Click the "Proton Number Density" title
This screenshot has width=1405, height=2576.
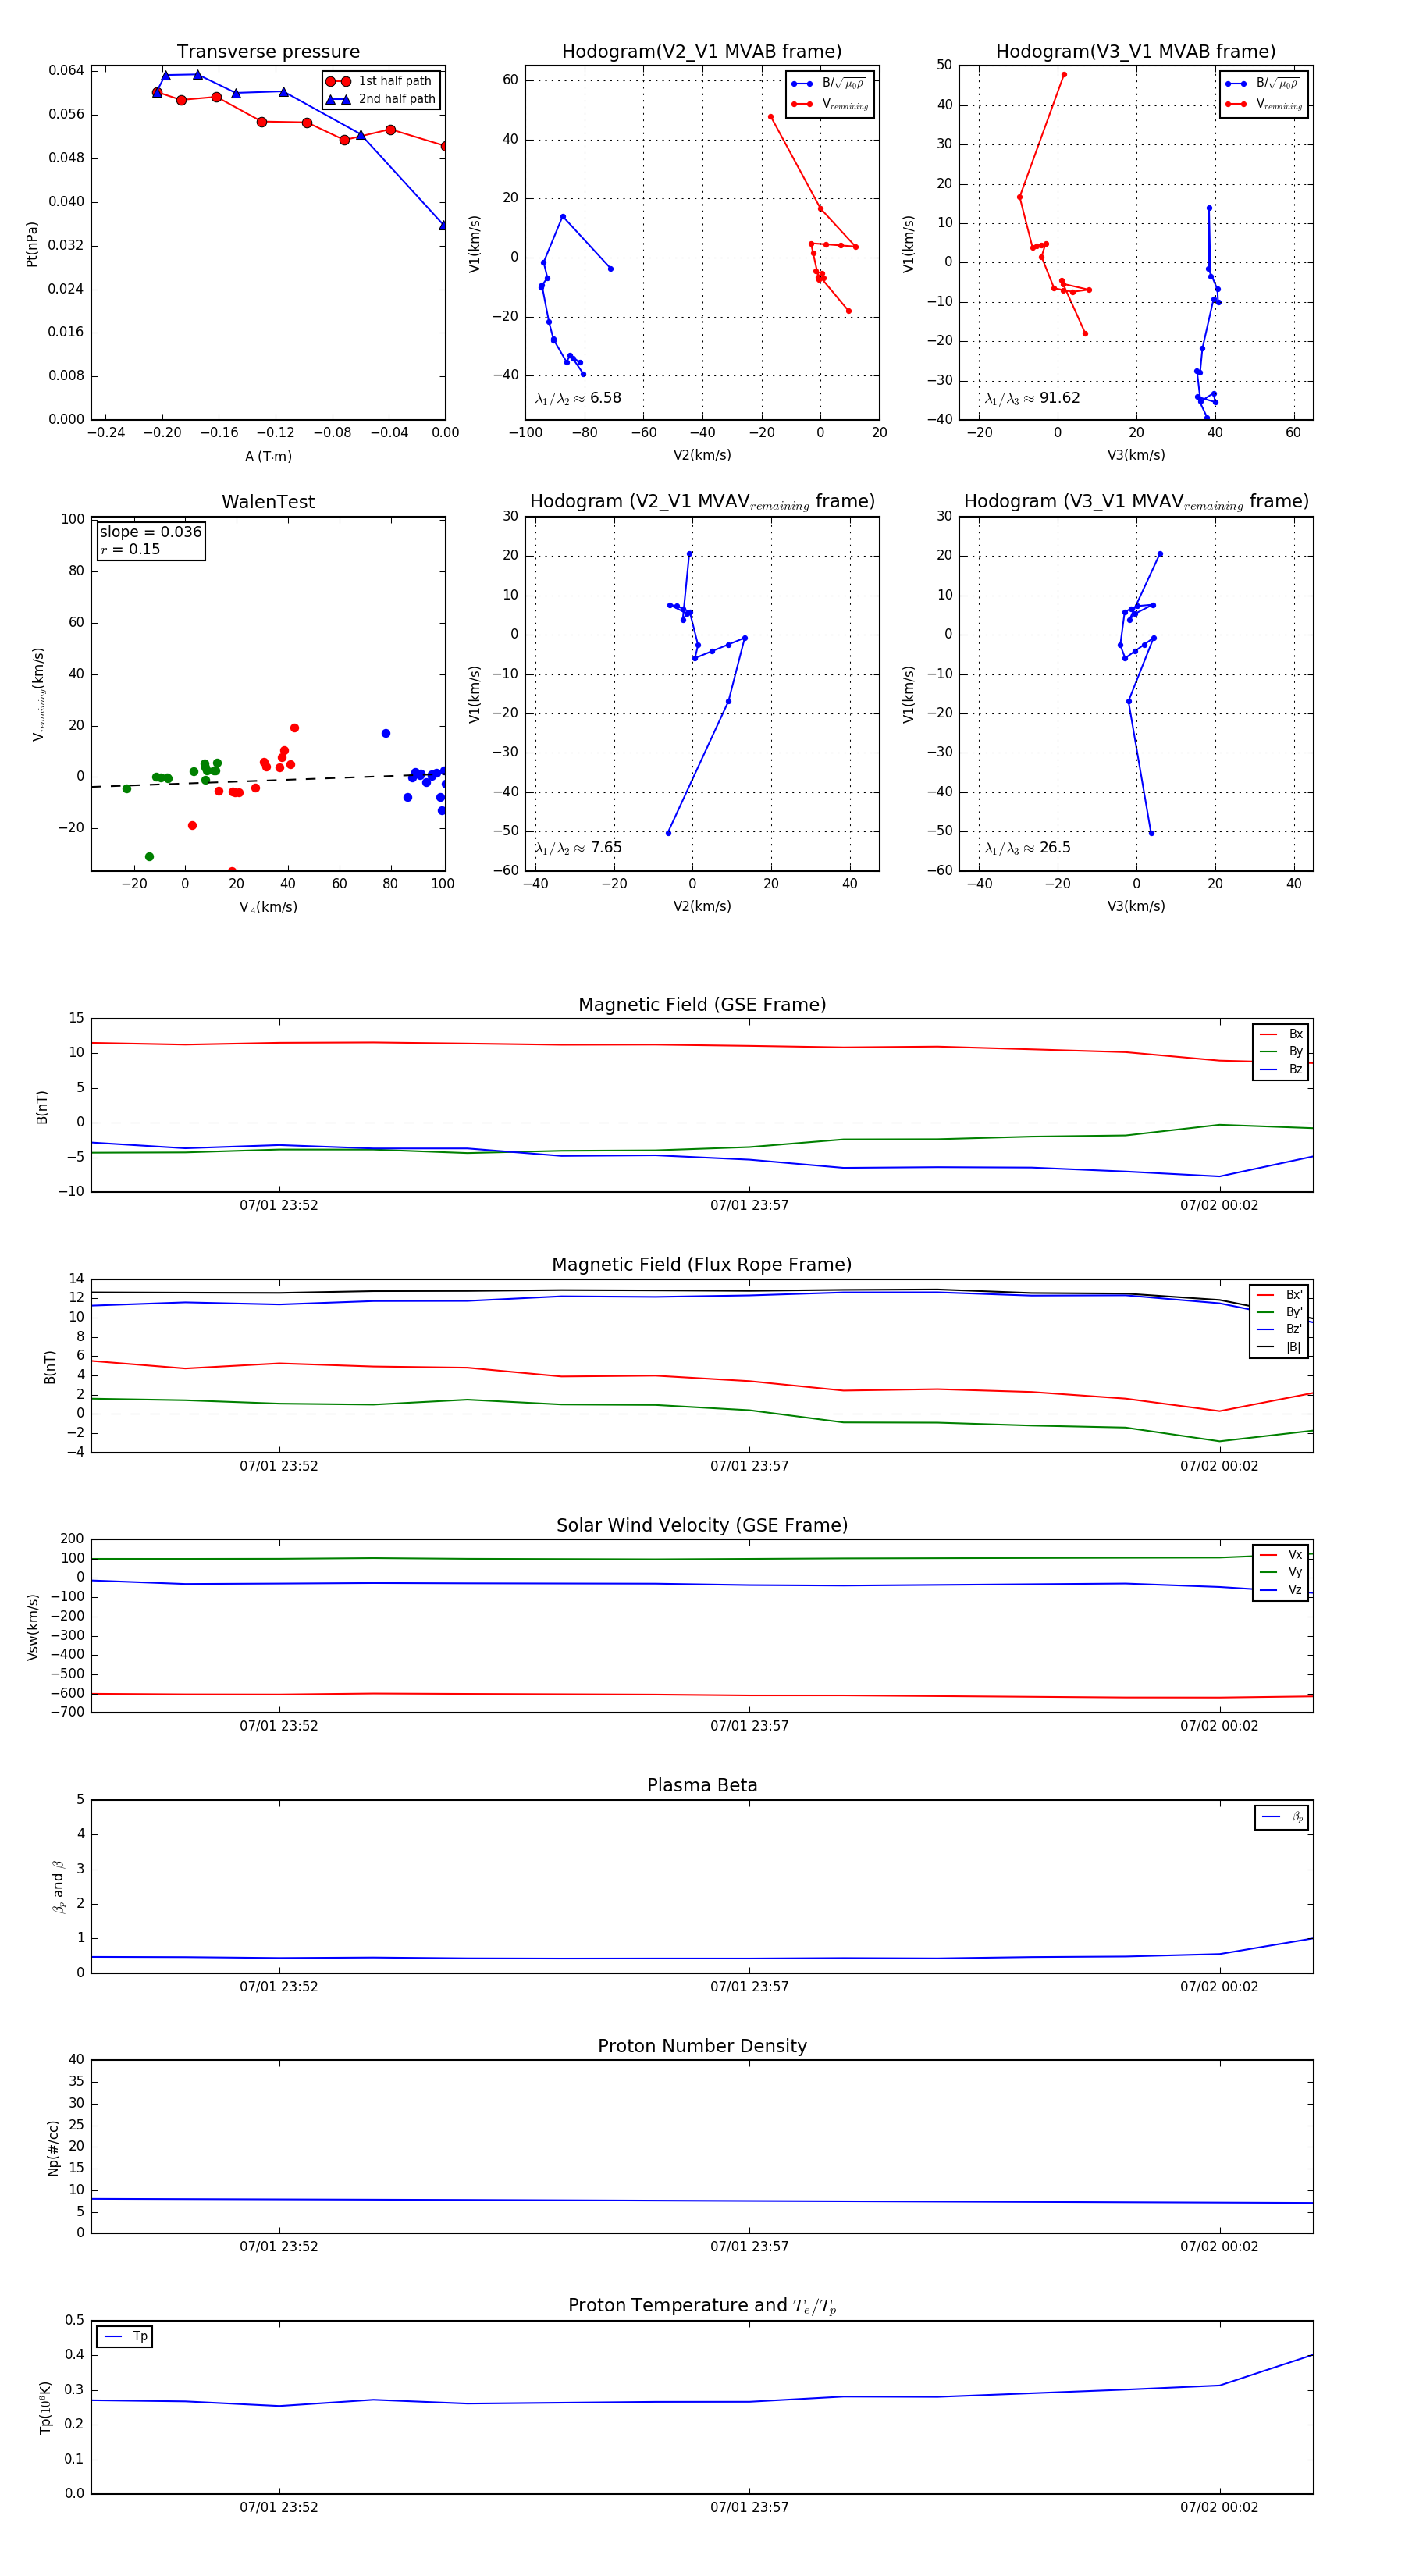point(702,2046)
